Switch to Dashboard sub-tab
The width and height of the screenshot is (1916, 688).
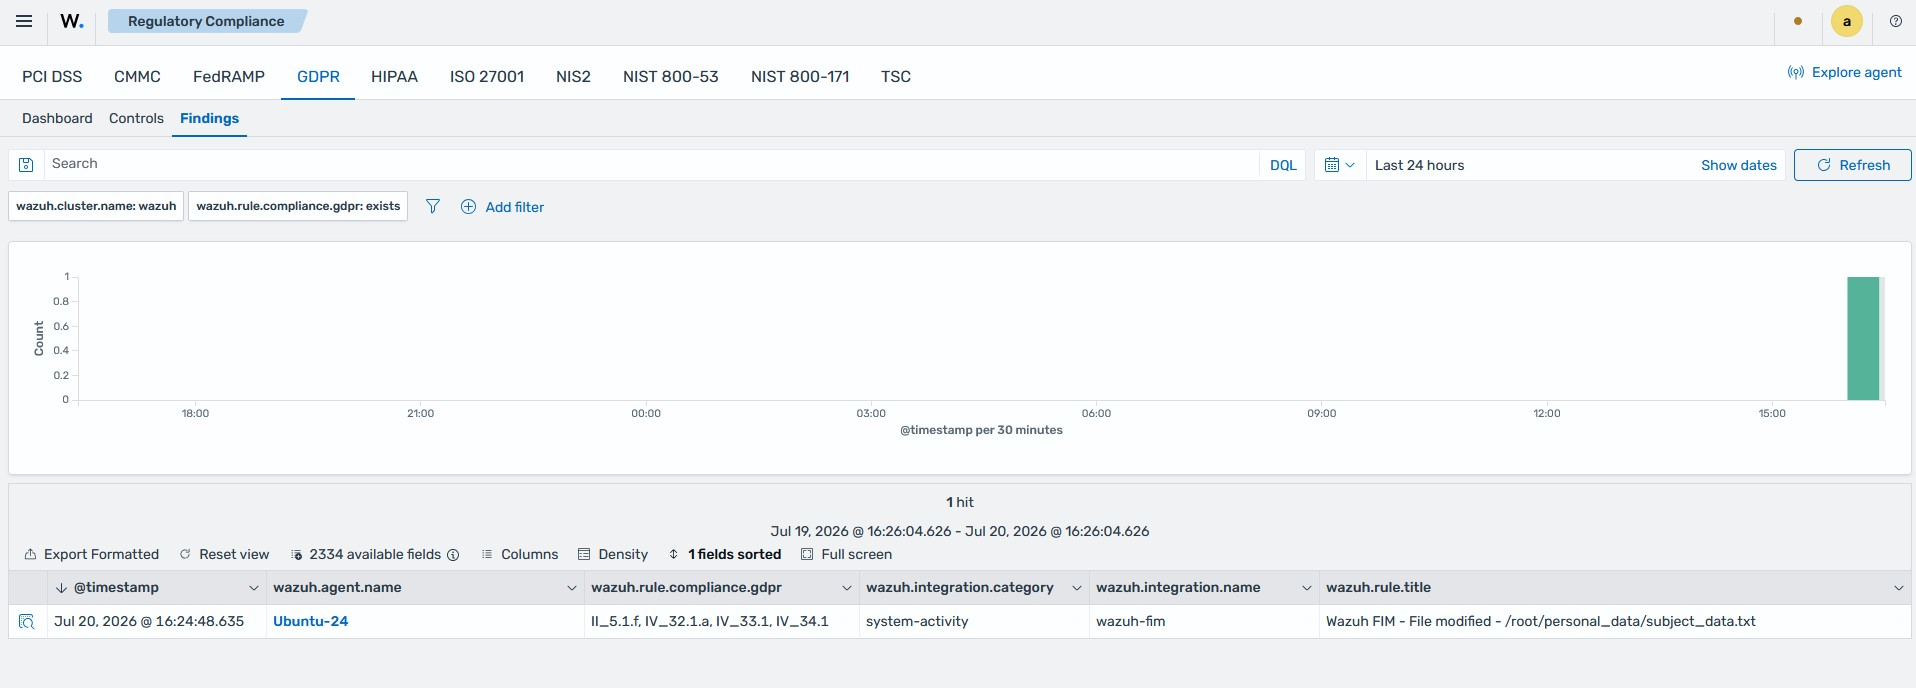coord(57,118)
